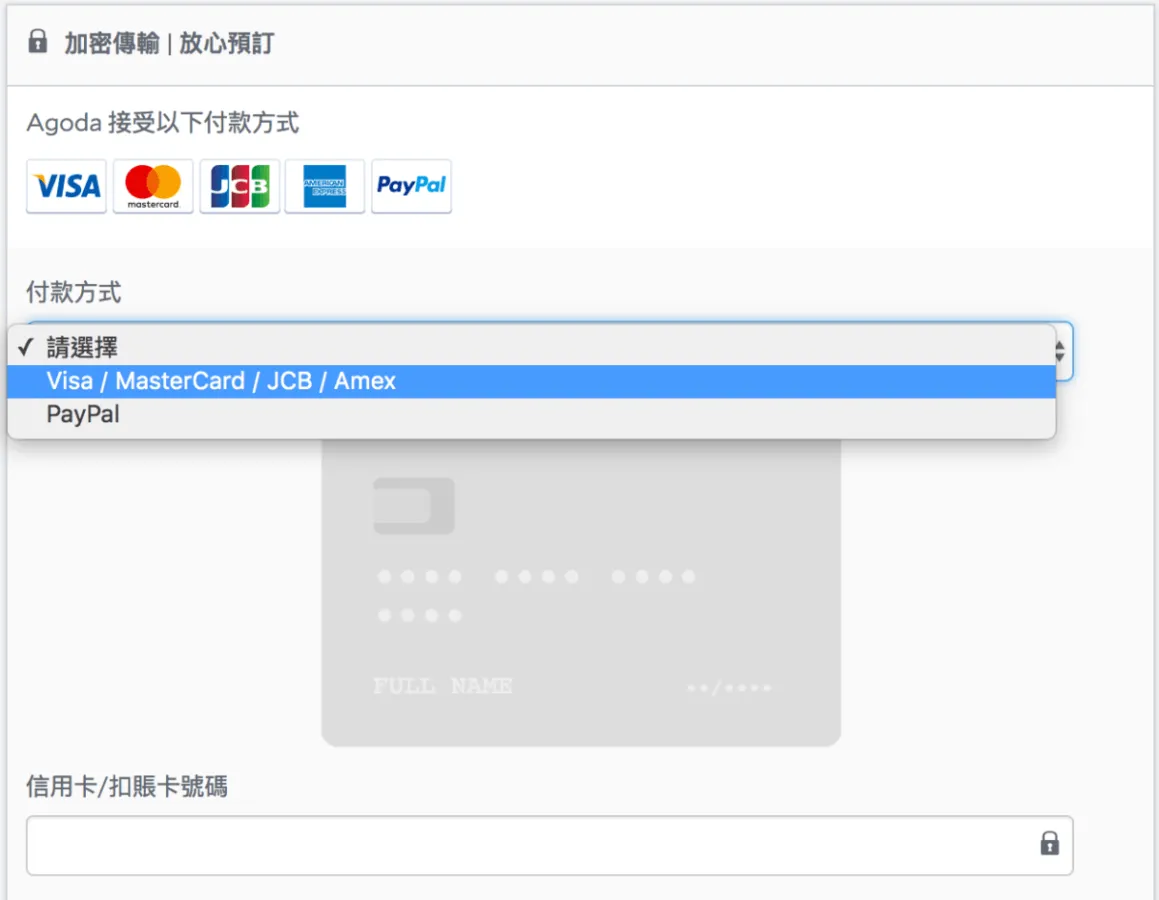
Task: Select Visa / MasterCard / JCB / Amex option
Action: point(531,381)
